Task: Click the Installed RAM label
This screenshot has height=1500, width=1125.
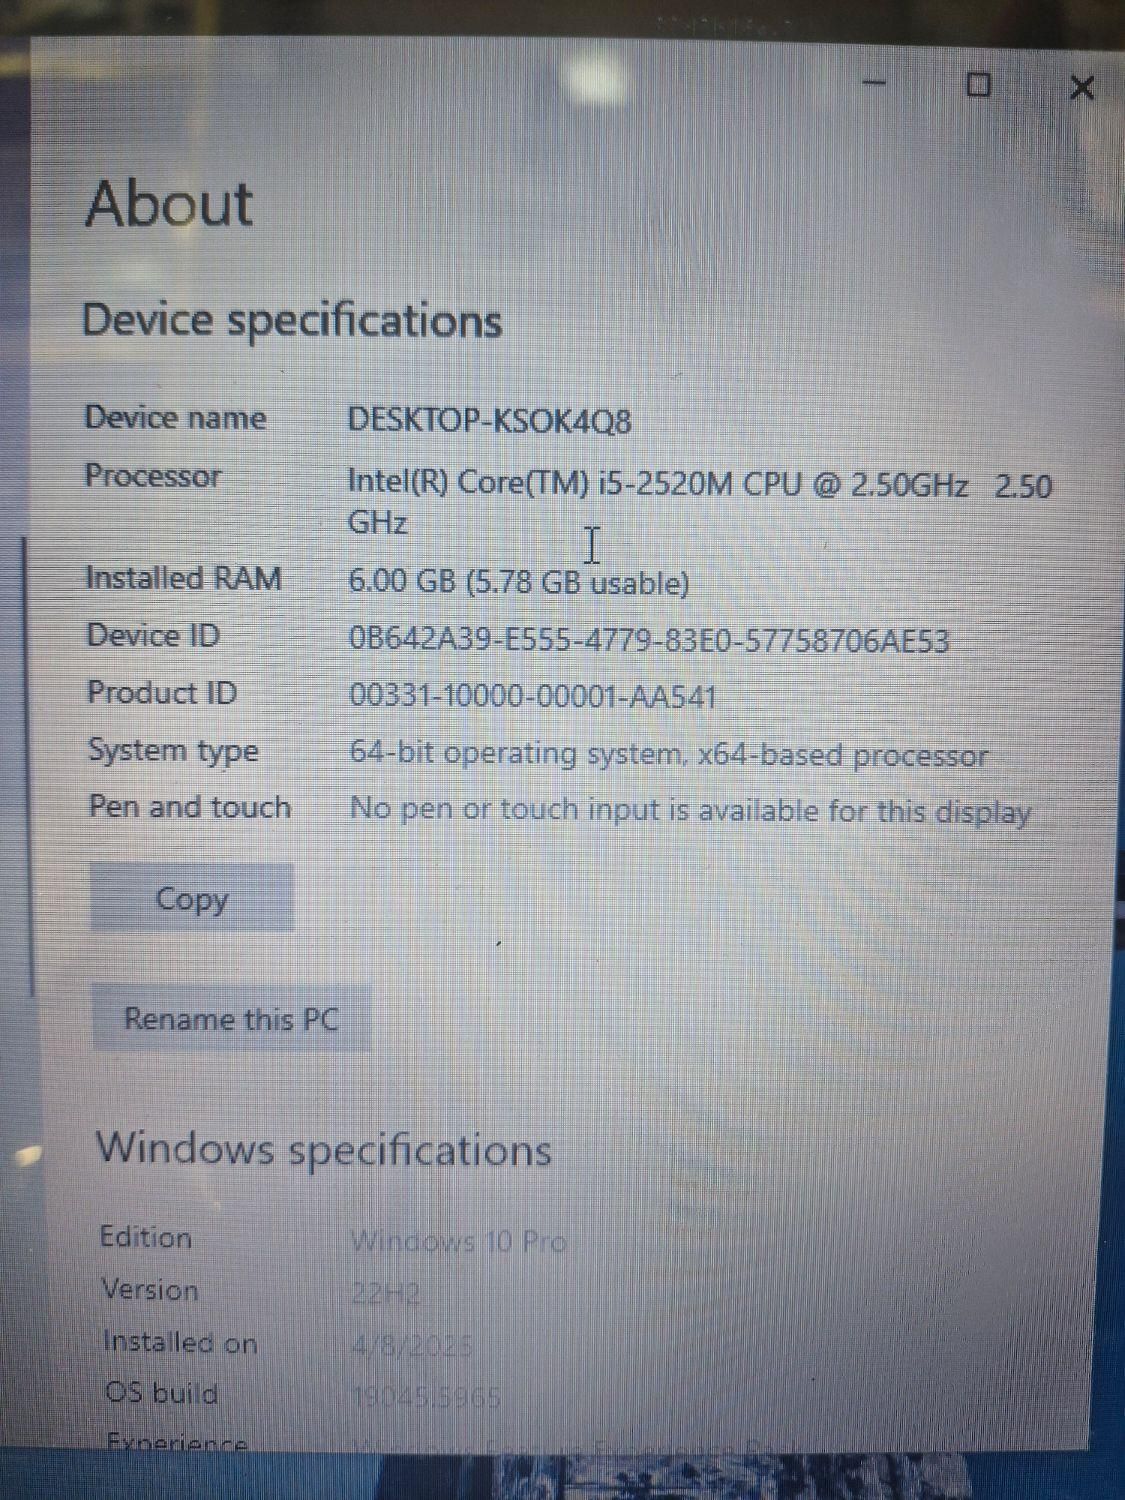Action: pos(183,578)
